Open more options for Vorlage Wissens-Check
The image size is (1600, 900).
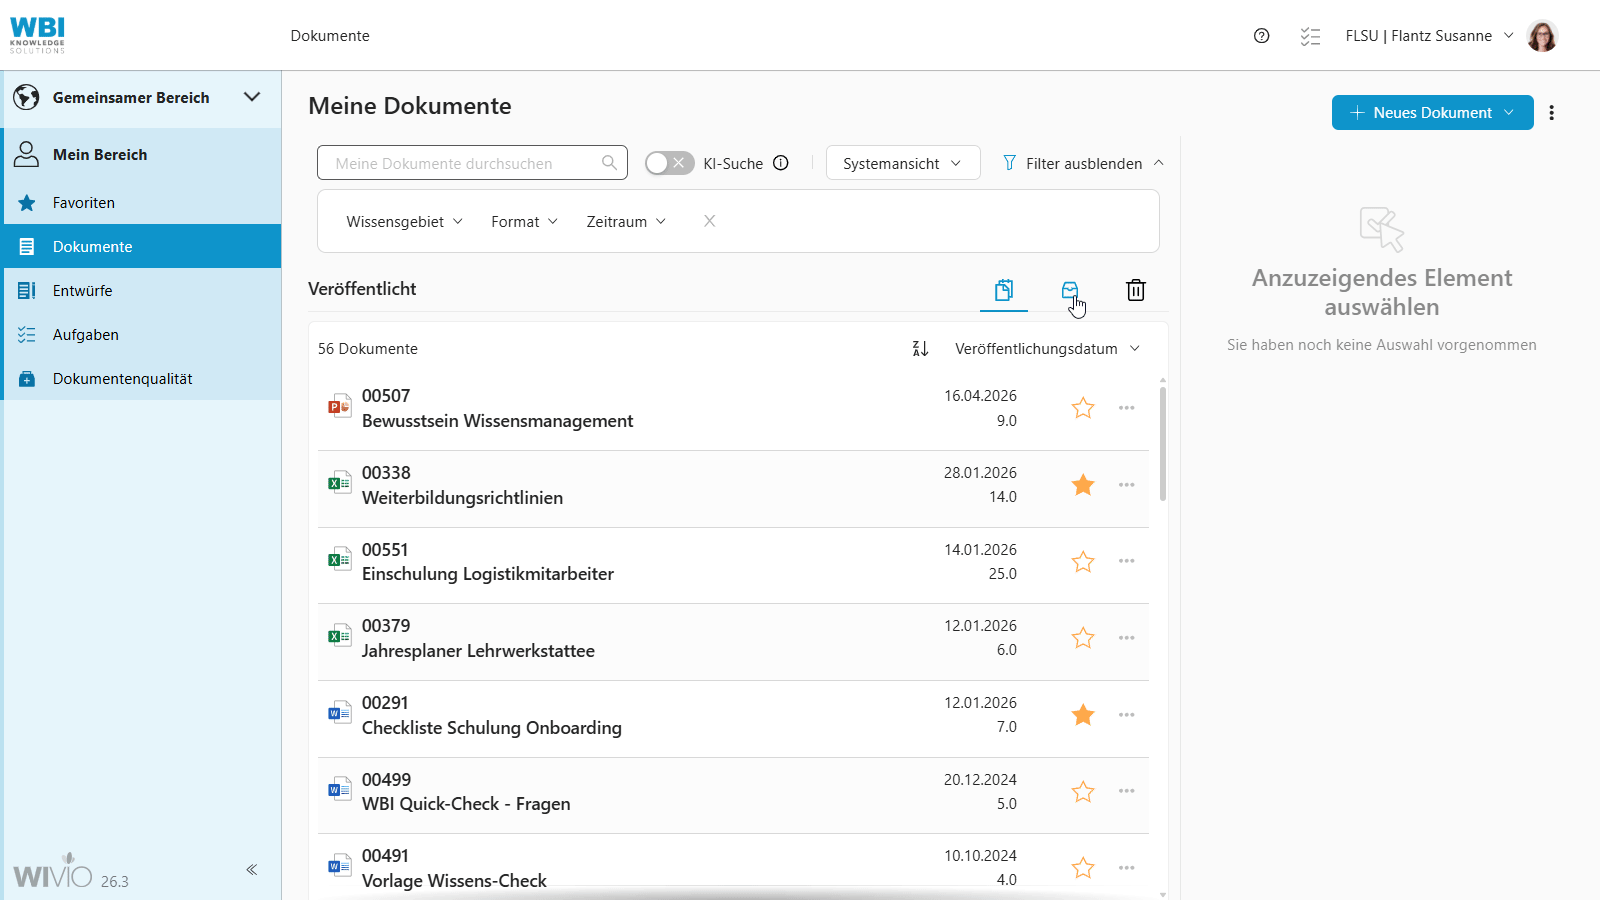coord(1127,868)
